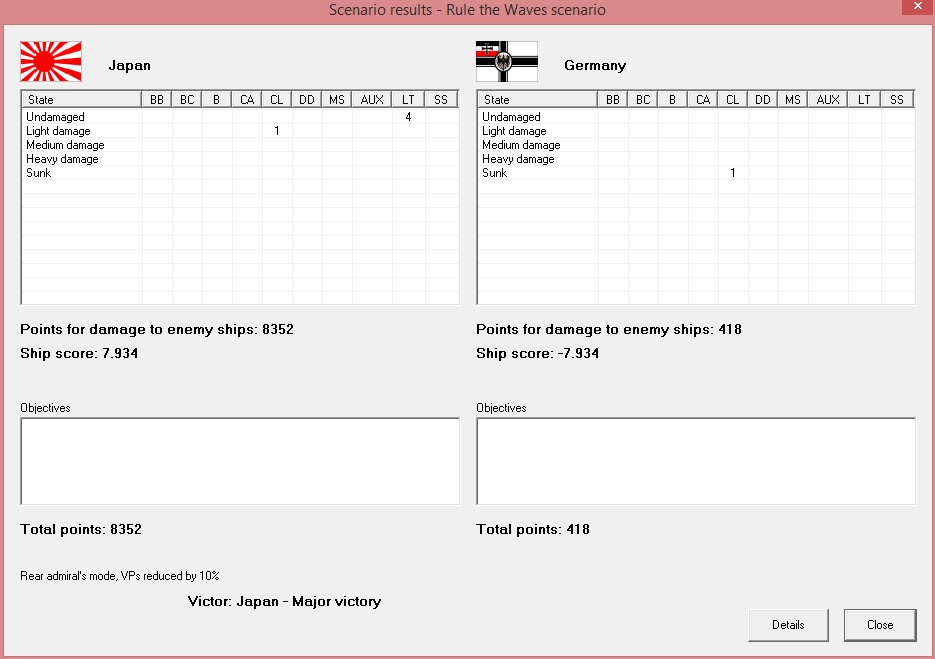
Task: Select the Light damage row in Japan's table
Action: click(240, 131)
